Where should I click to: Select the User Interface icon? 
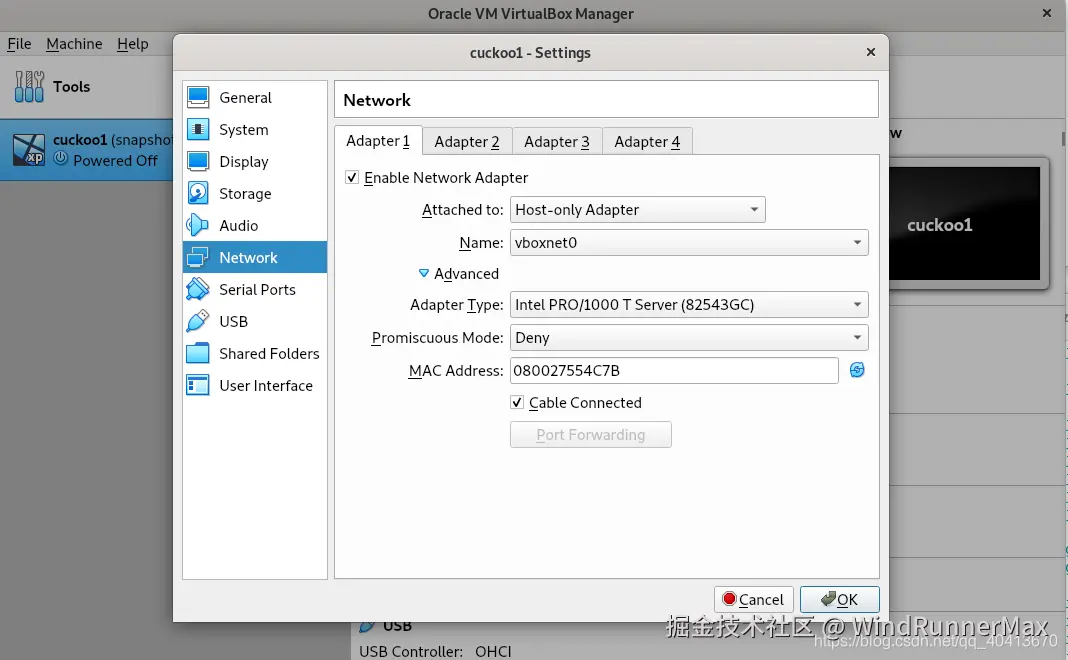click(198, 386)
